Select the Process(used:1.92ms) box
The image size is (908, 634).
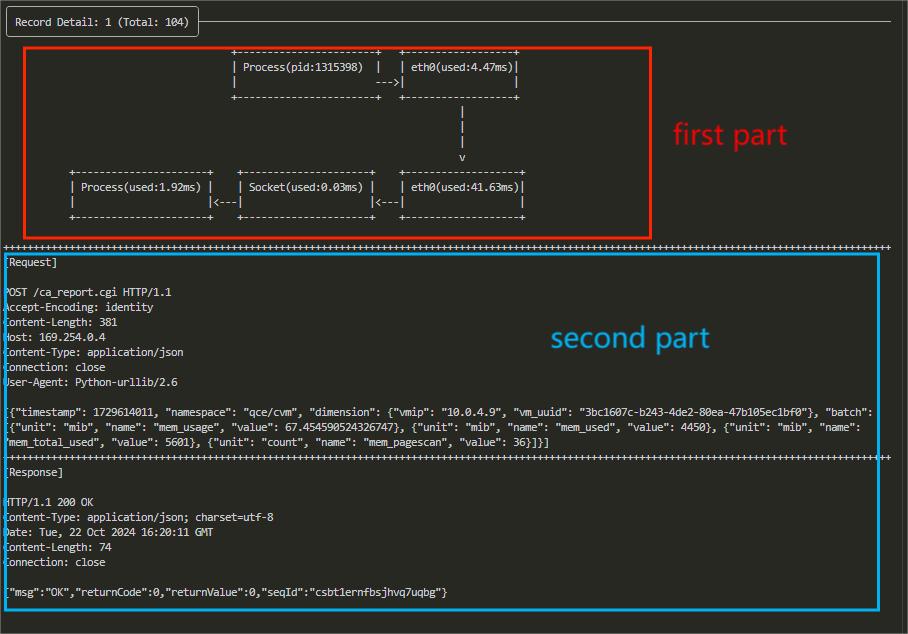click(141, 187)
